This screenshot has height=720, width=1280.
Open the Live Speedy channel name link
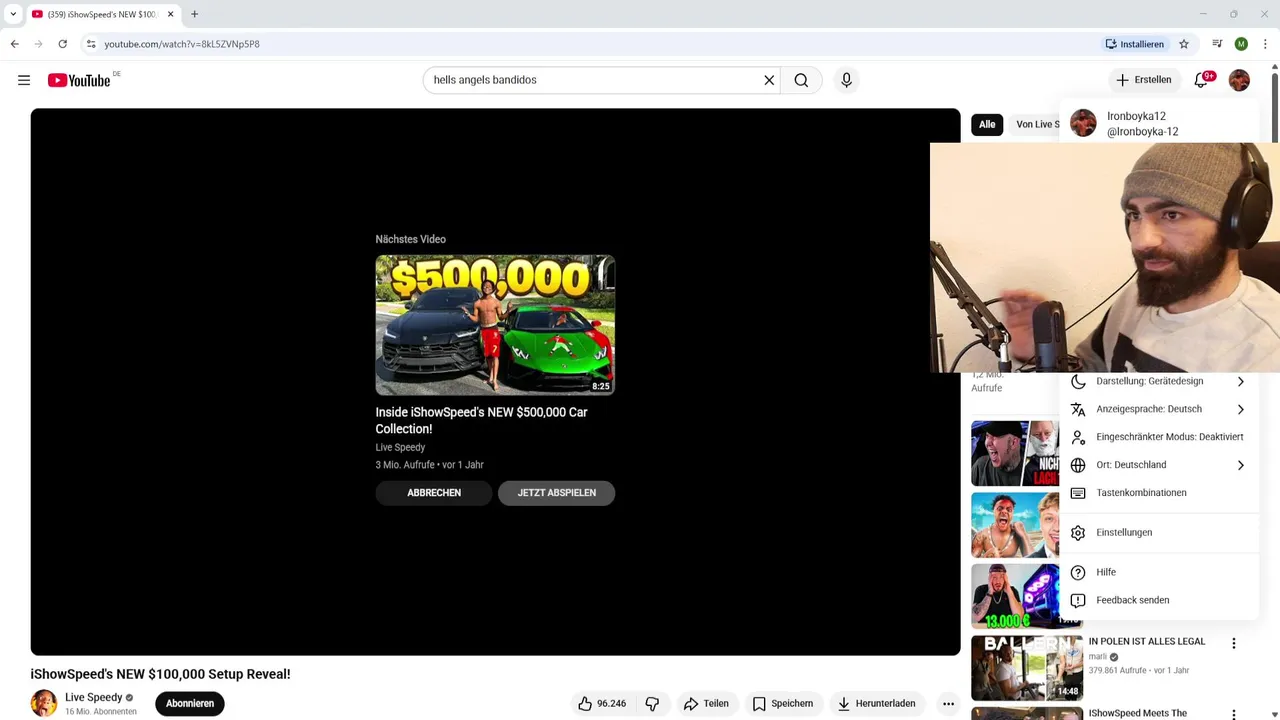94,698
